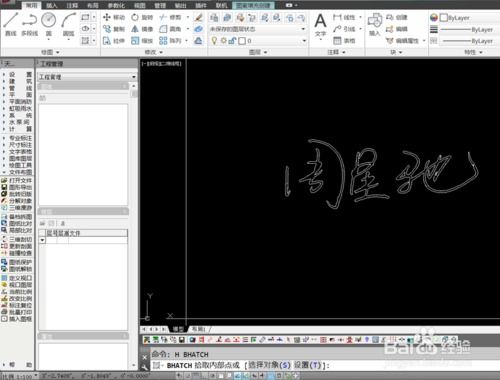500x380 pixels.
Task: Click 分解对象 in the side palette
Action: (17, 201)
